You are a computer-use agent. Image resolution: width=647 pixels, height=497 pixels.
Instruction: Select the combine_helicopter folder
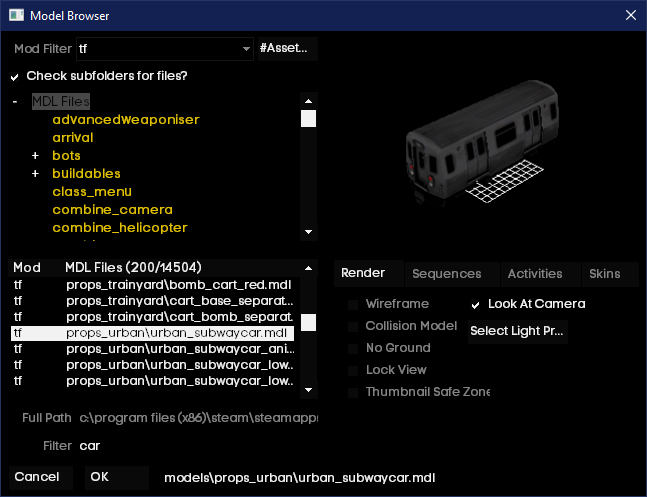[x=120, y=227]
